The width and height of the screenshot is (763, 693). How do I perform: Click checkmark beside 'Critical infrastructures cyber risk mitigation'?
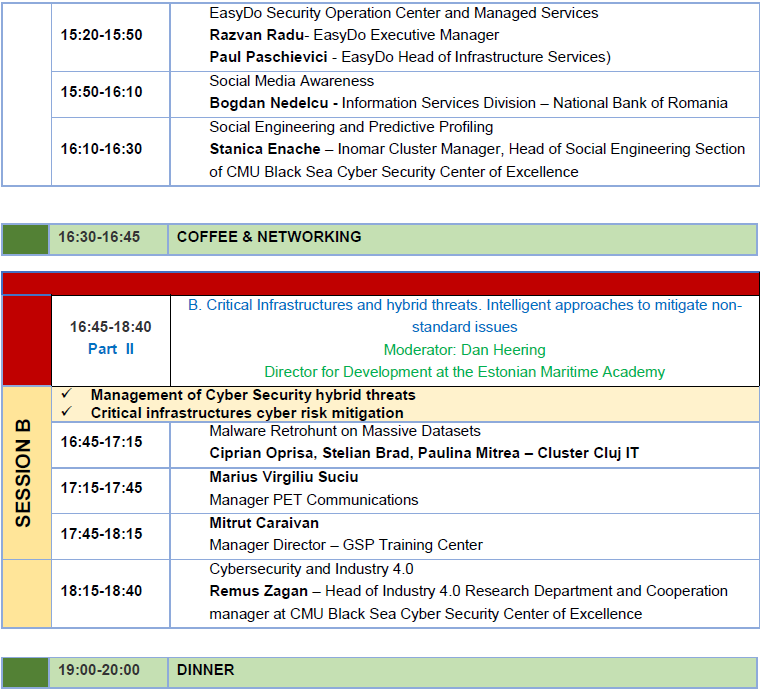(x=67, y=412)
